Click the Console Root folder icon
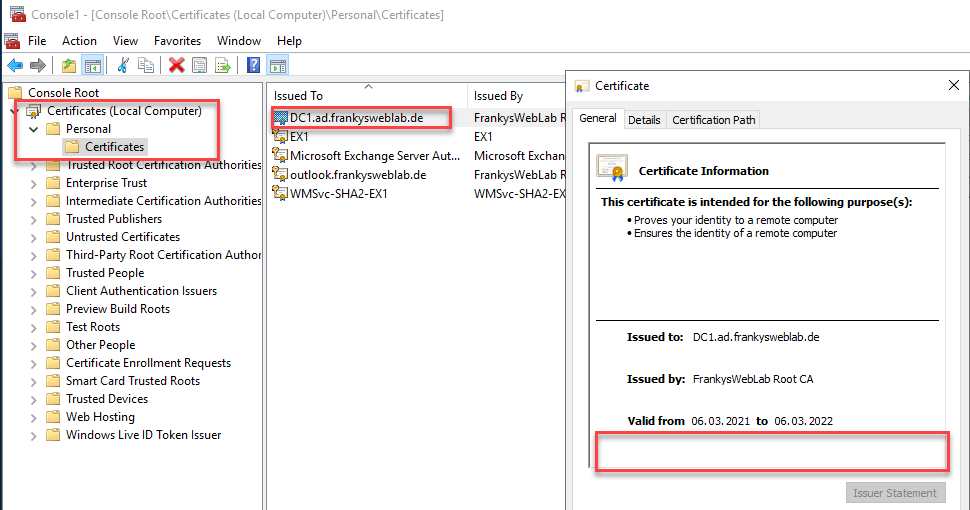Screen dimensions: 970x510 click(x=15, y=92)
